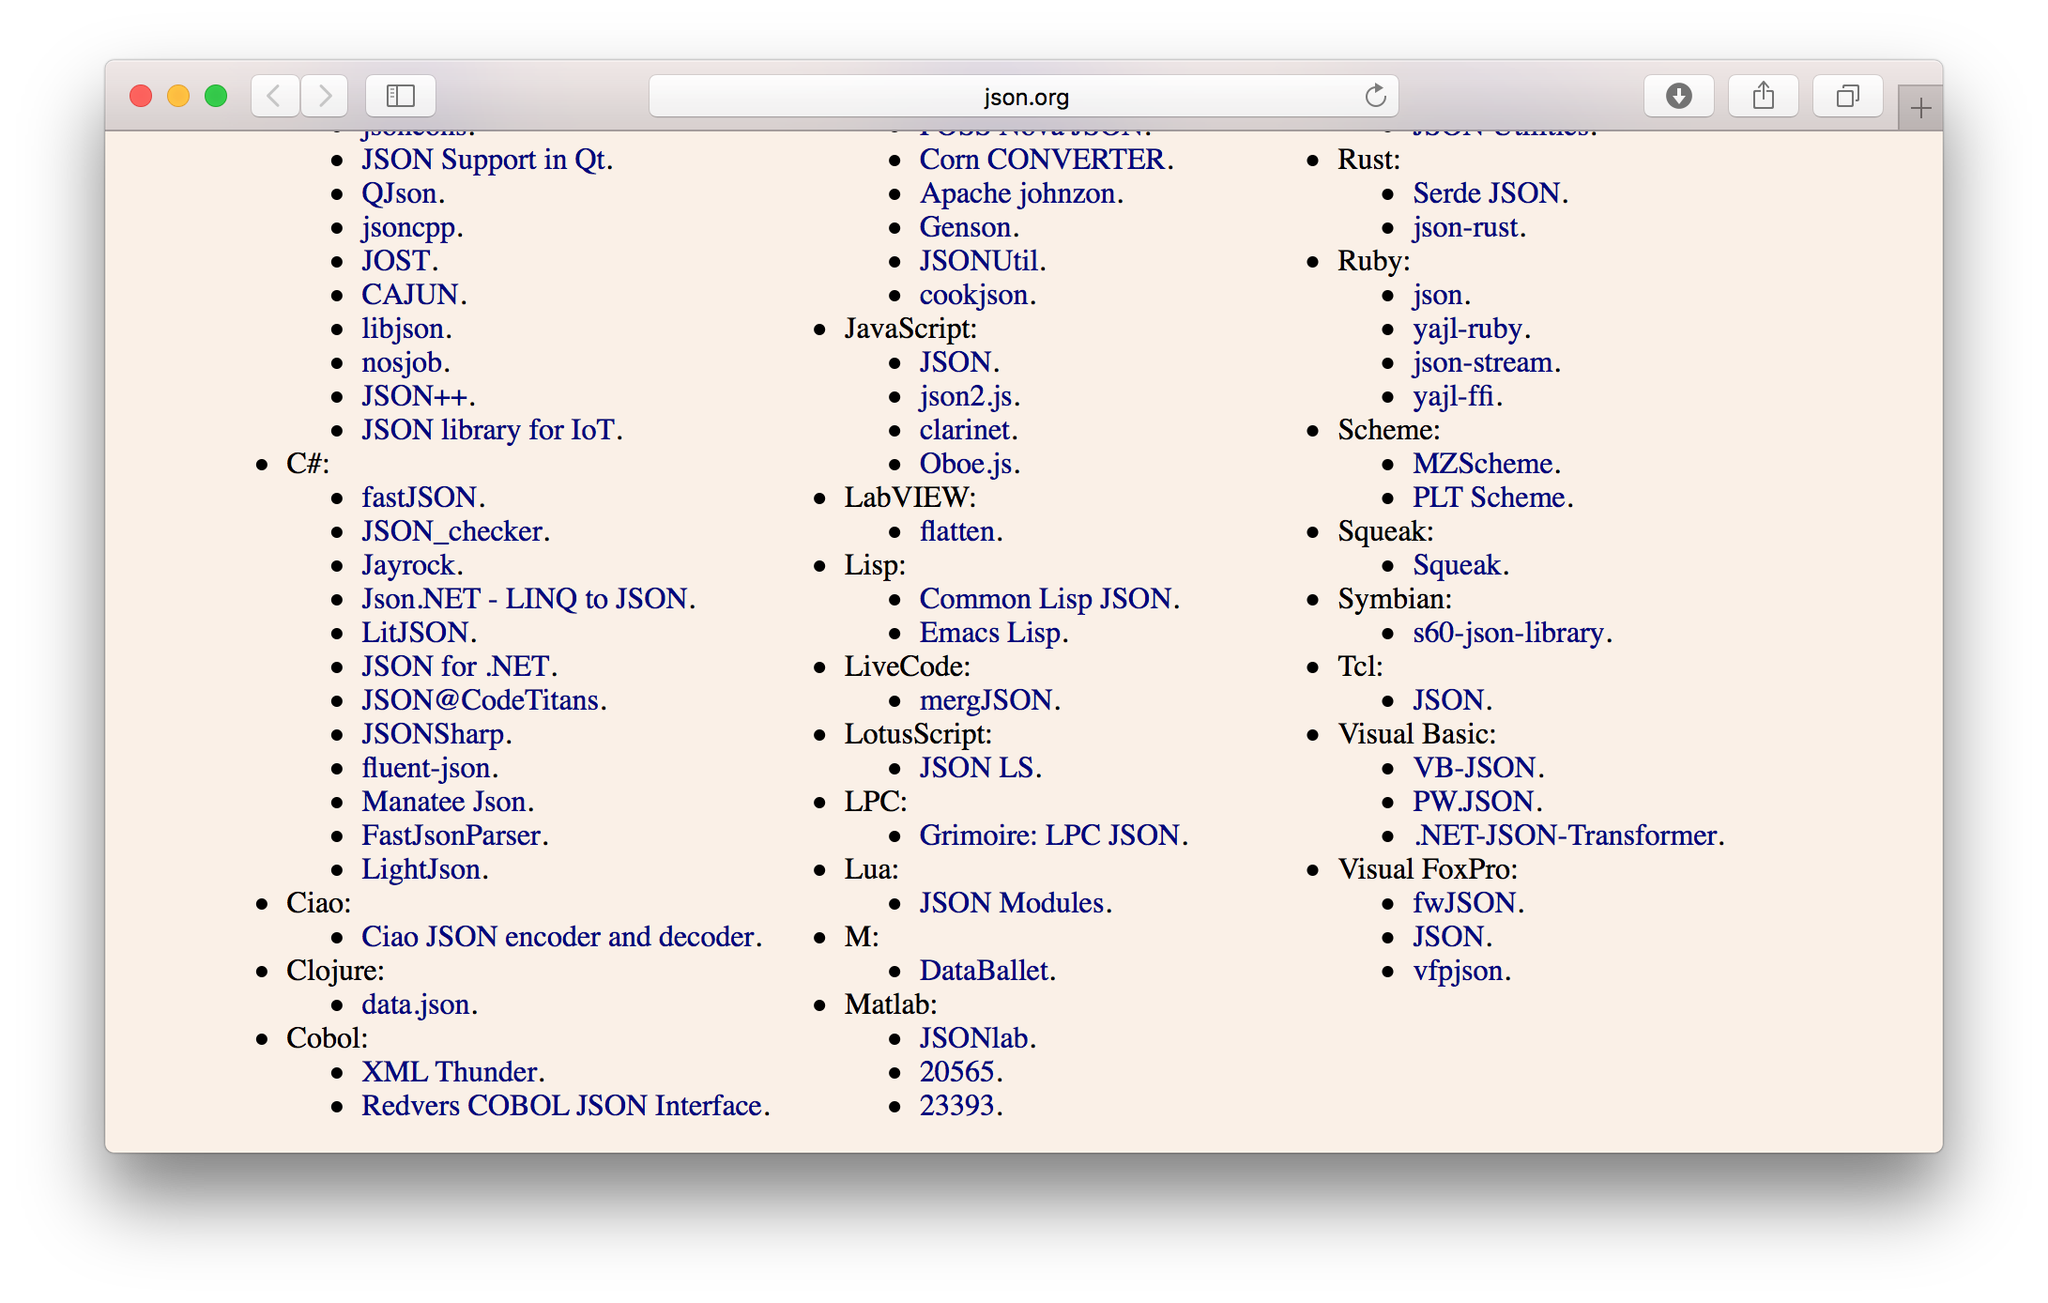
Task: Click the s60-json-library link
Action: point(1507,632)
